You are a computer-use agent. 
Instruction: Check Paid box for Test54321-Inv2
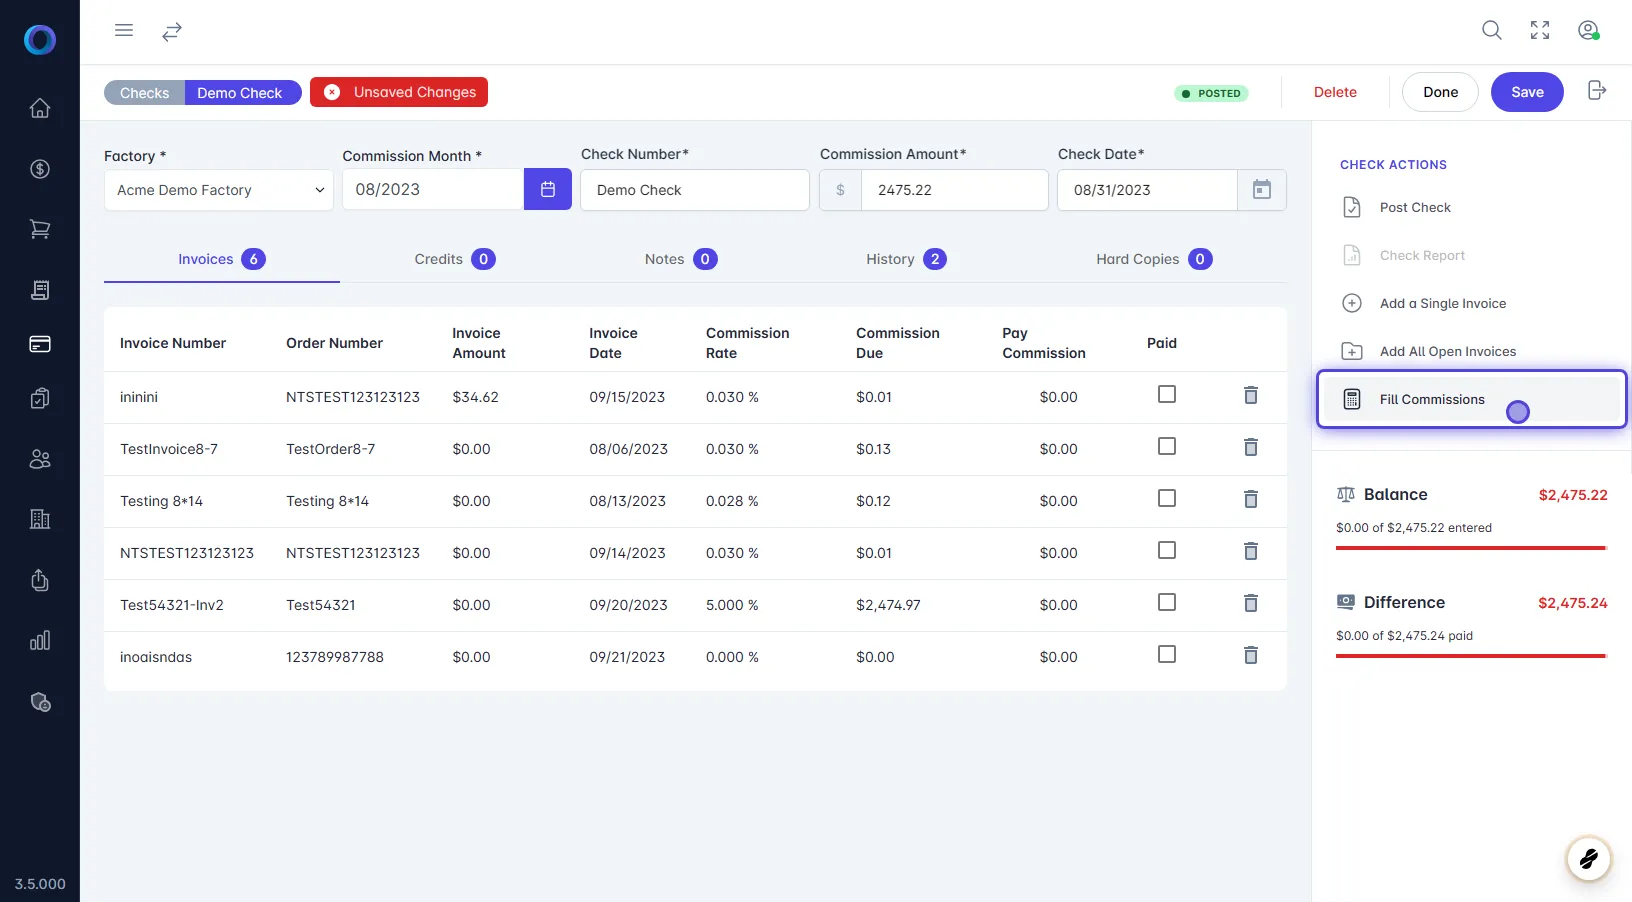point(1167,602)
